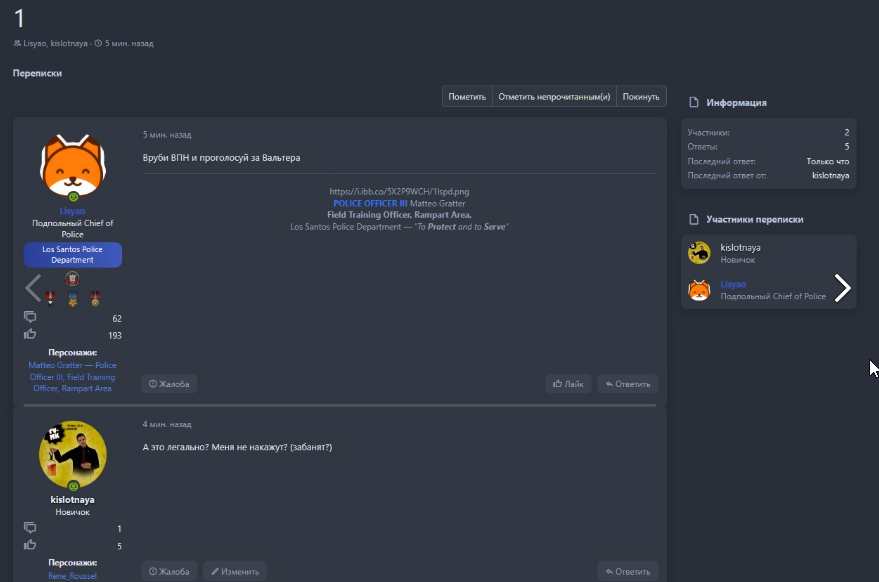The image size is (879, 582).
Task: Leave the conversation with the Покинуть button
Action: tap(641, 96)
